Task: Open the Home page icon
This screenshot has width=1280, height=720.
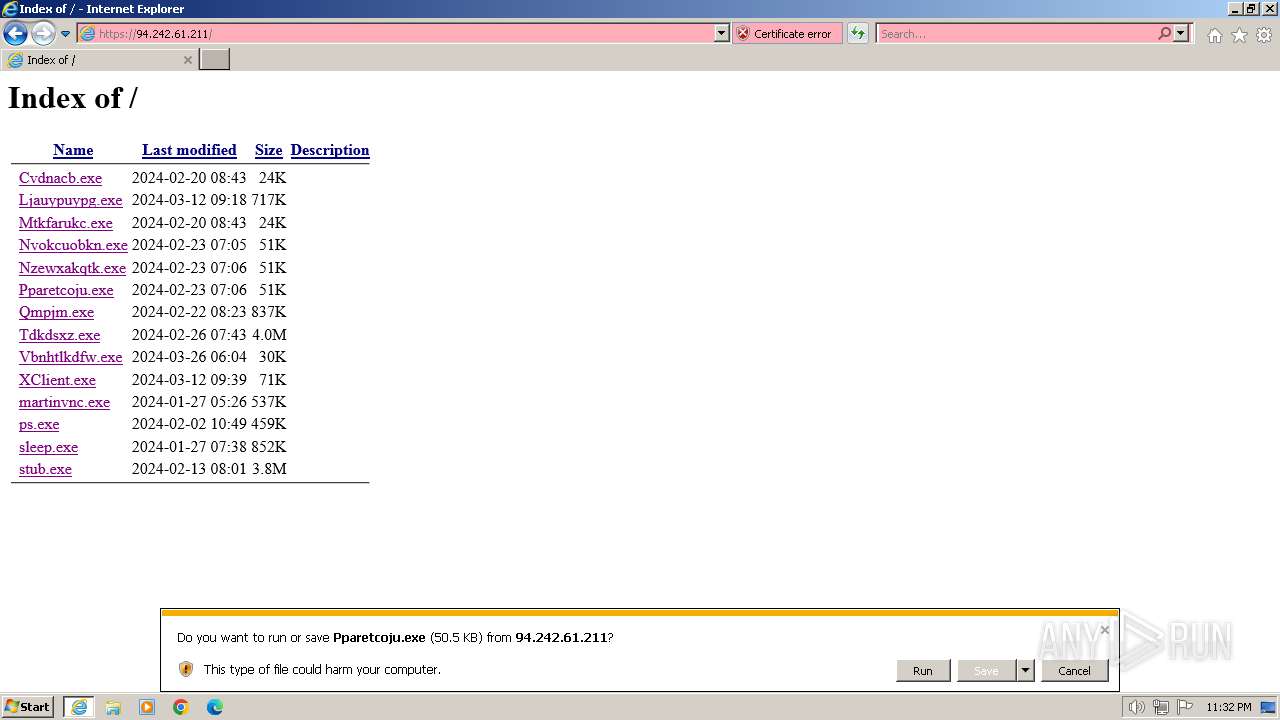Action: [1214, 35]
